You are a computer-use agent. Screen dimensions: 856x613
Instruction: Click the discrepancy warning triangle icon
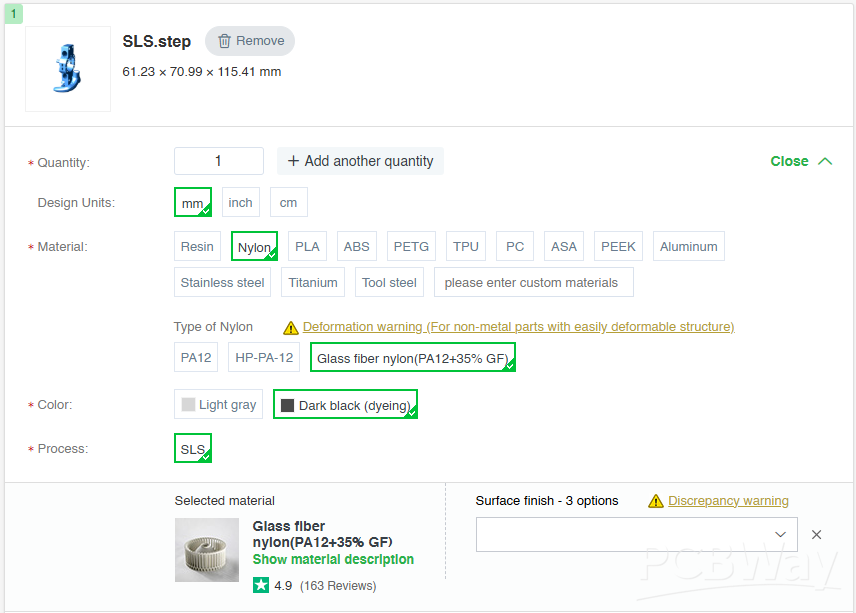[x=656, y=501]
